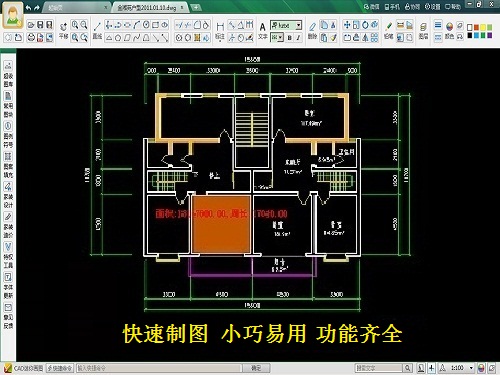Select the orange filled room in drawing
Image resolution: width=500 pixels, height=375 pixels.
[221, 224]
